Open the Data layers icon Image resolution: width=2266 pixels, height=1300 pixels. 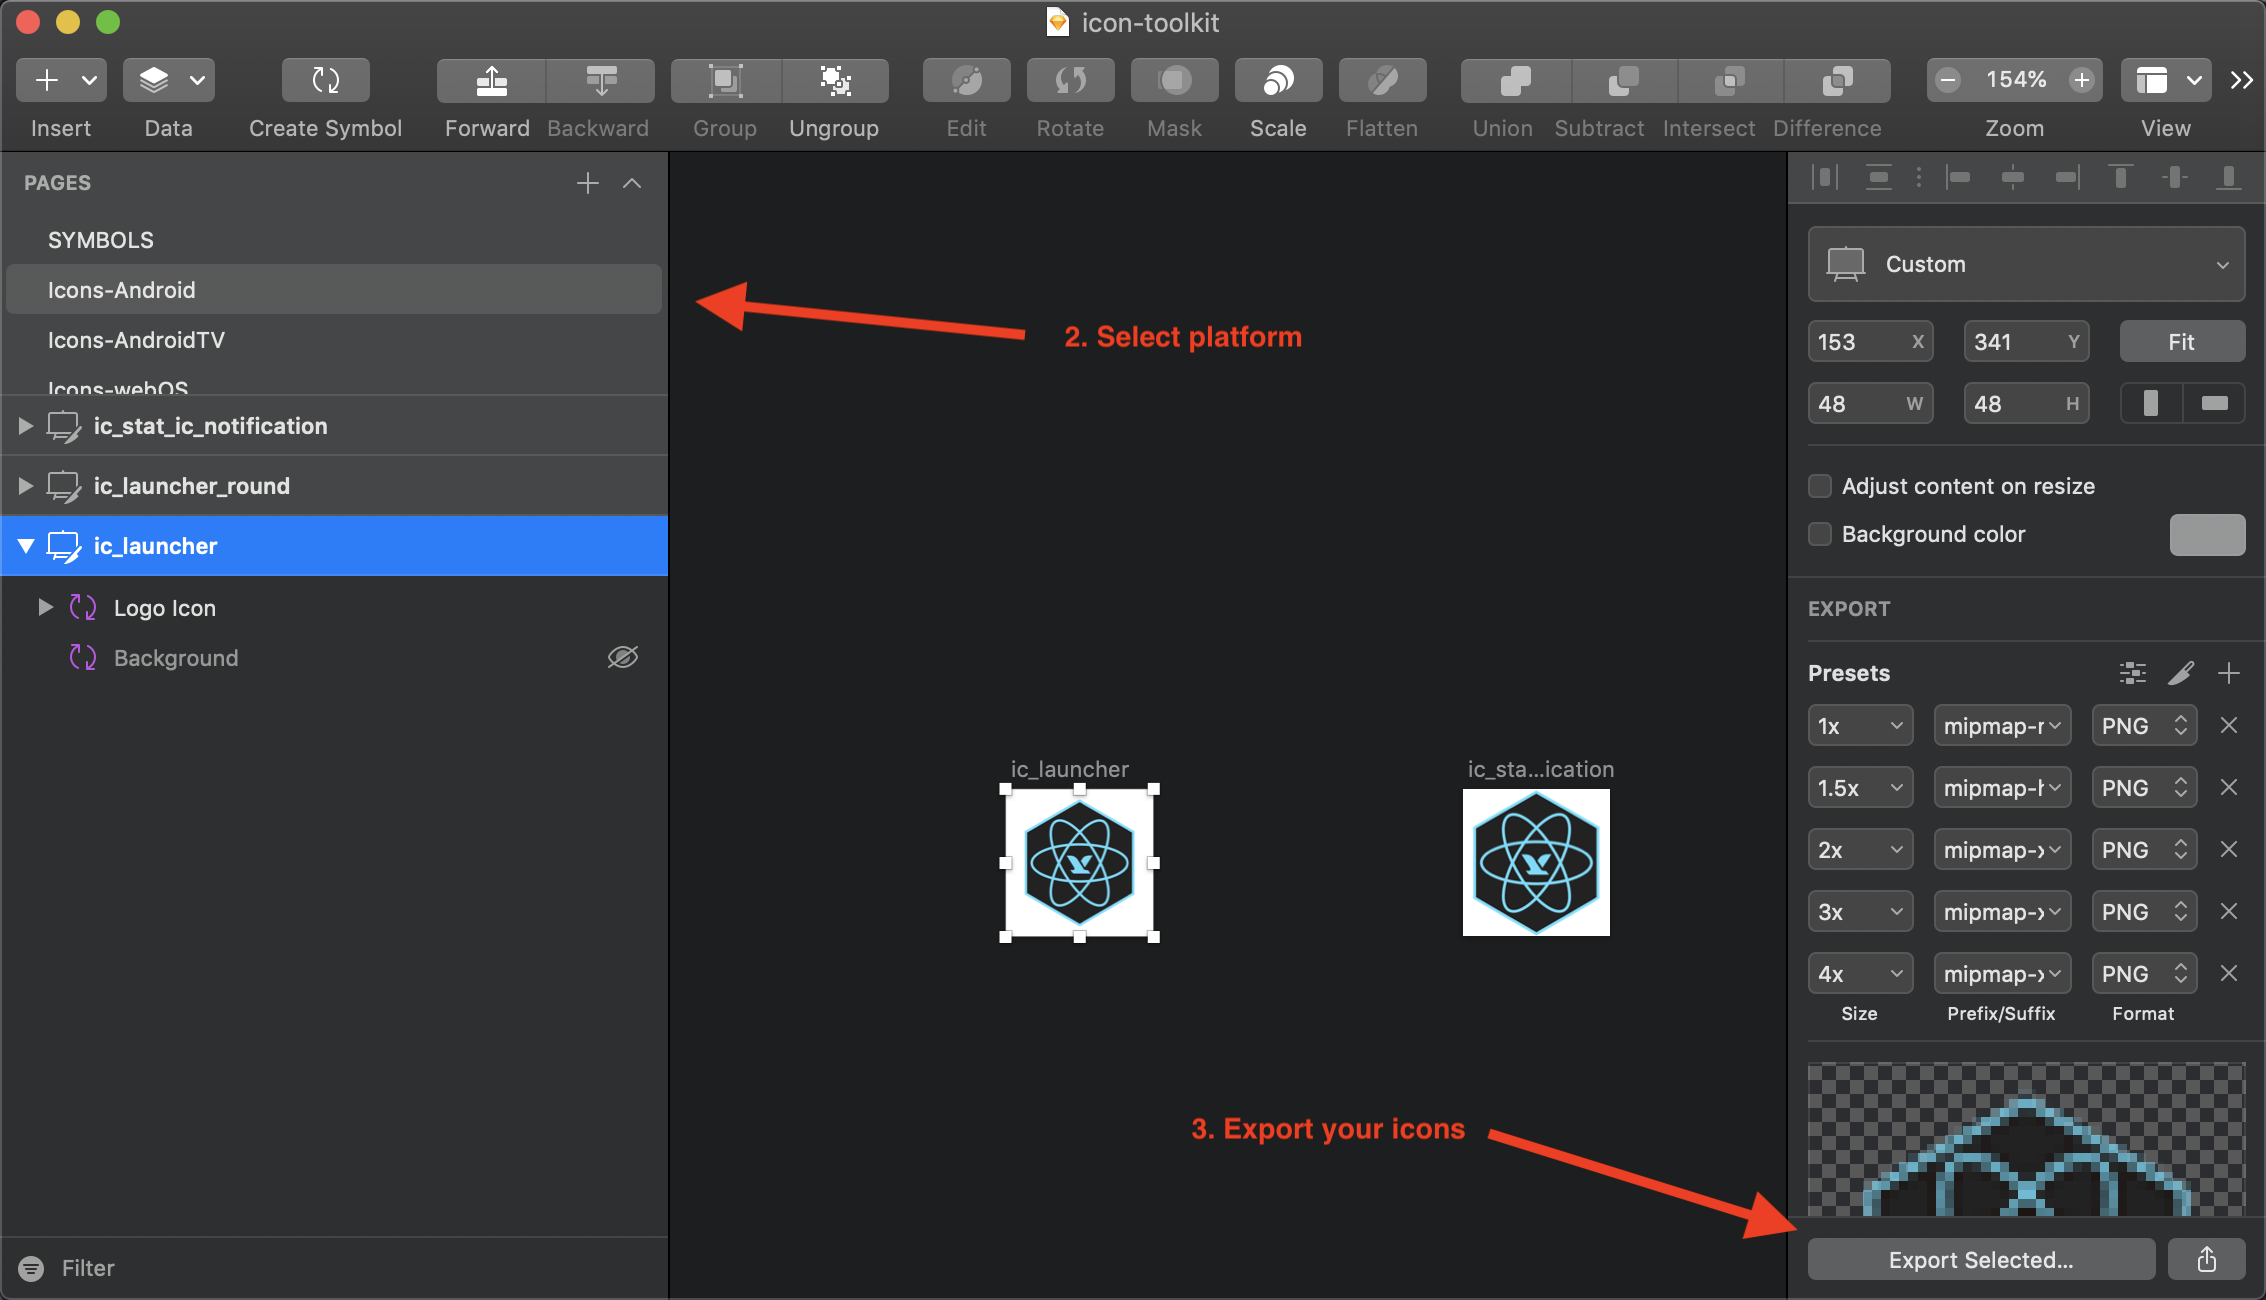(x=153, y=80)
